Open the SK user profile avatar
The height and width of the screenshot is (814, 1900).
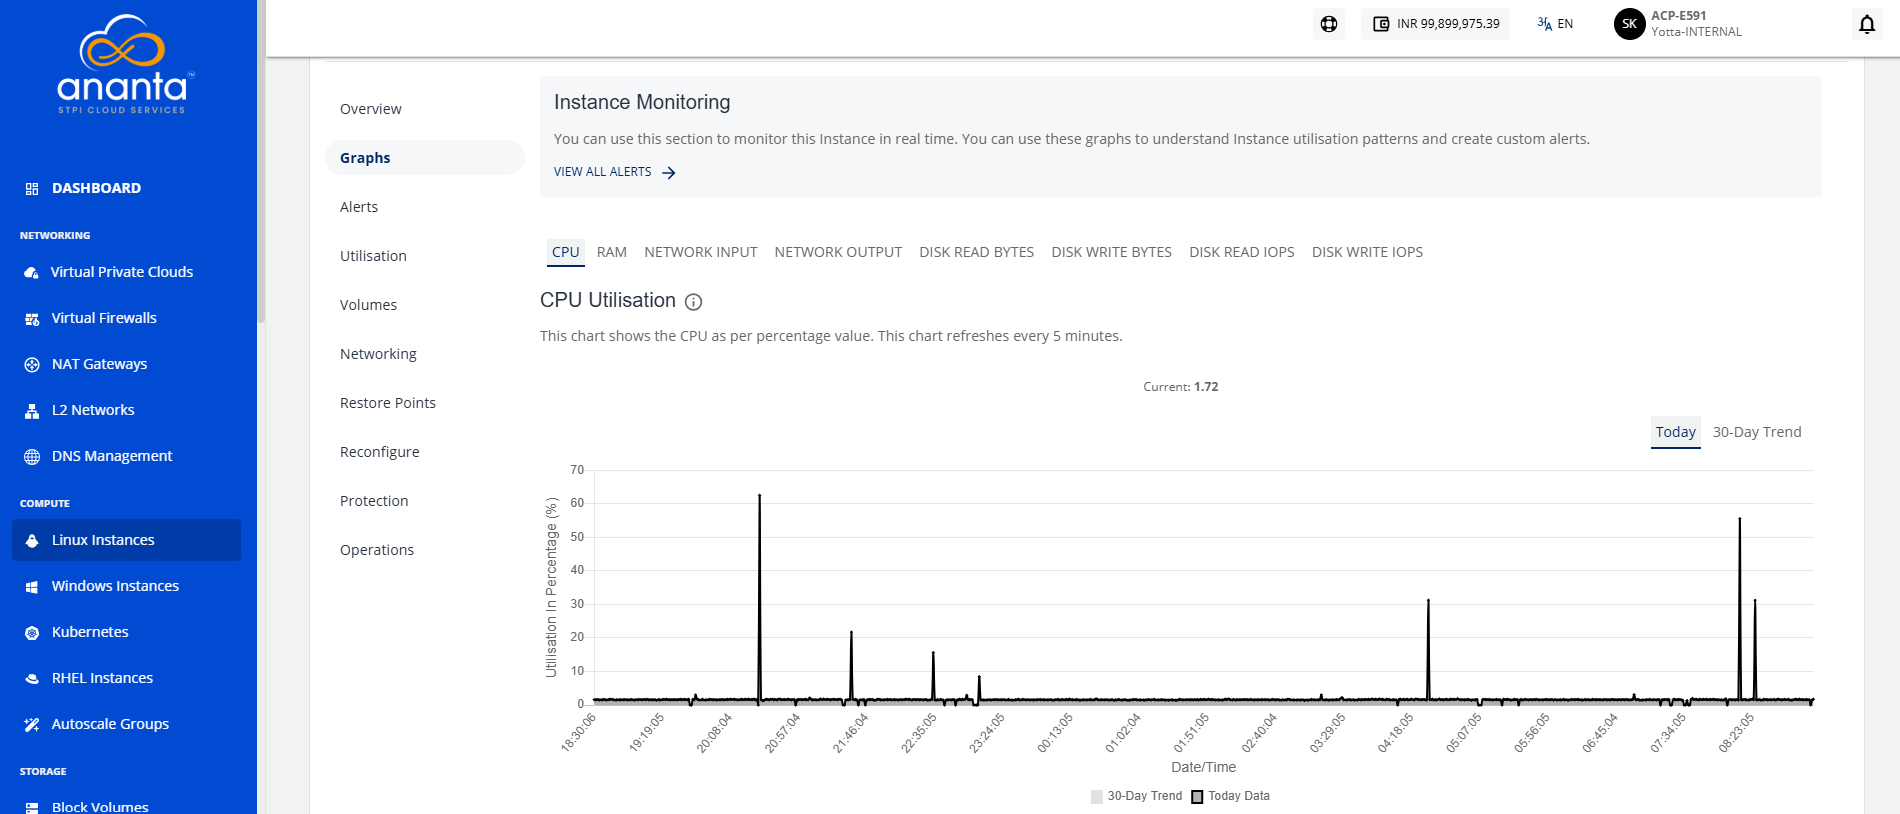point(1629,24)
